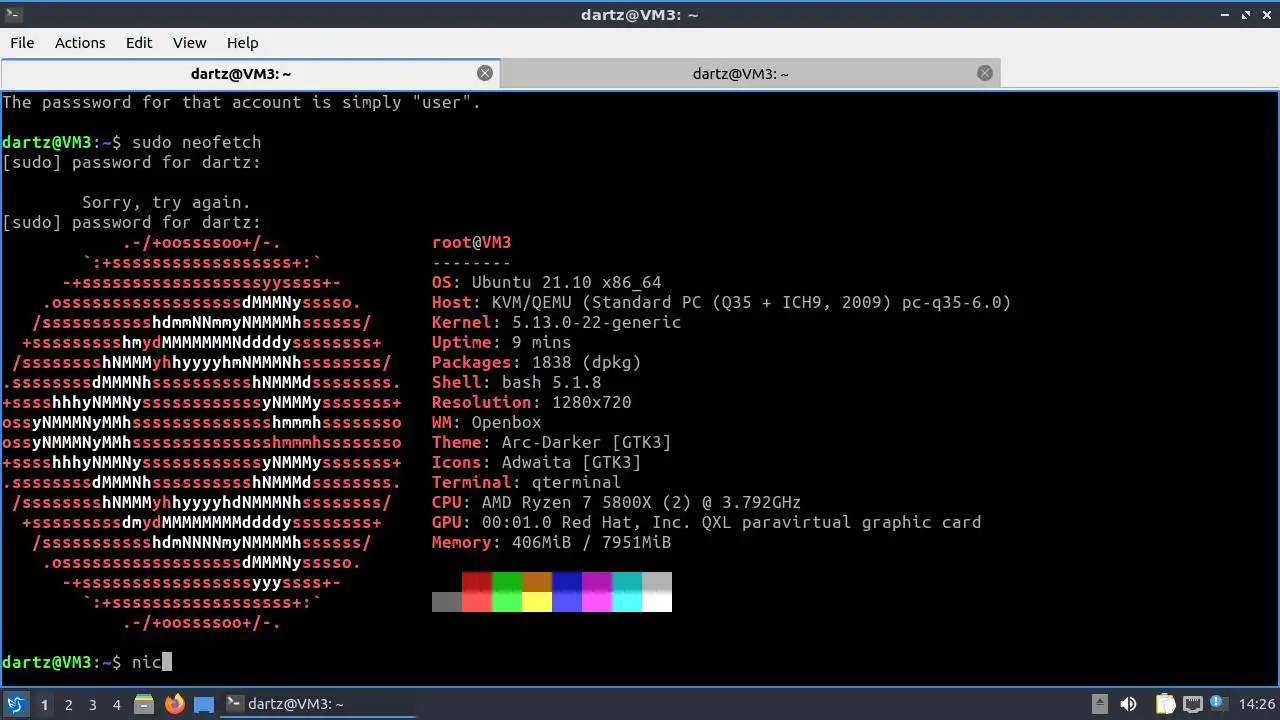Switch to virtual desktop 4
Screen dimensions: 1280x720
tap(116, 704)
